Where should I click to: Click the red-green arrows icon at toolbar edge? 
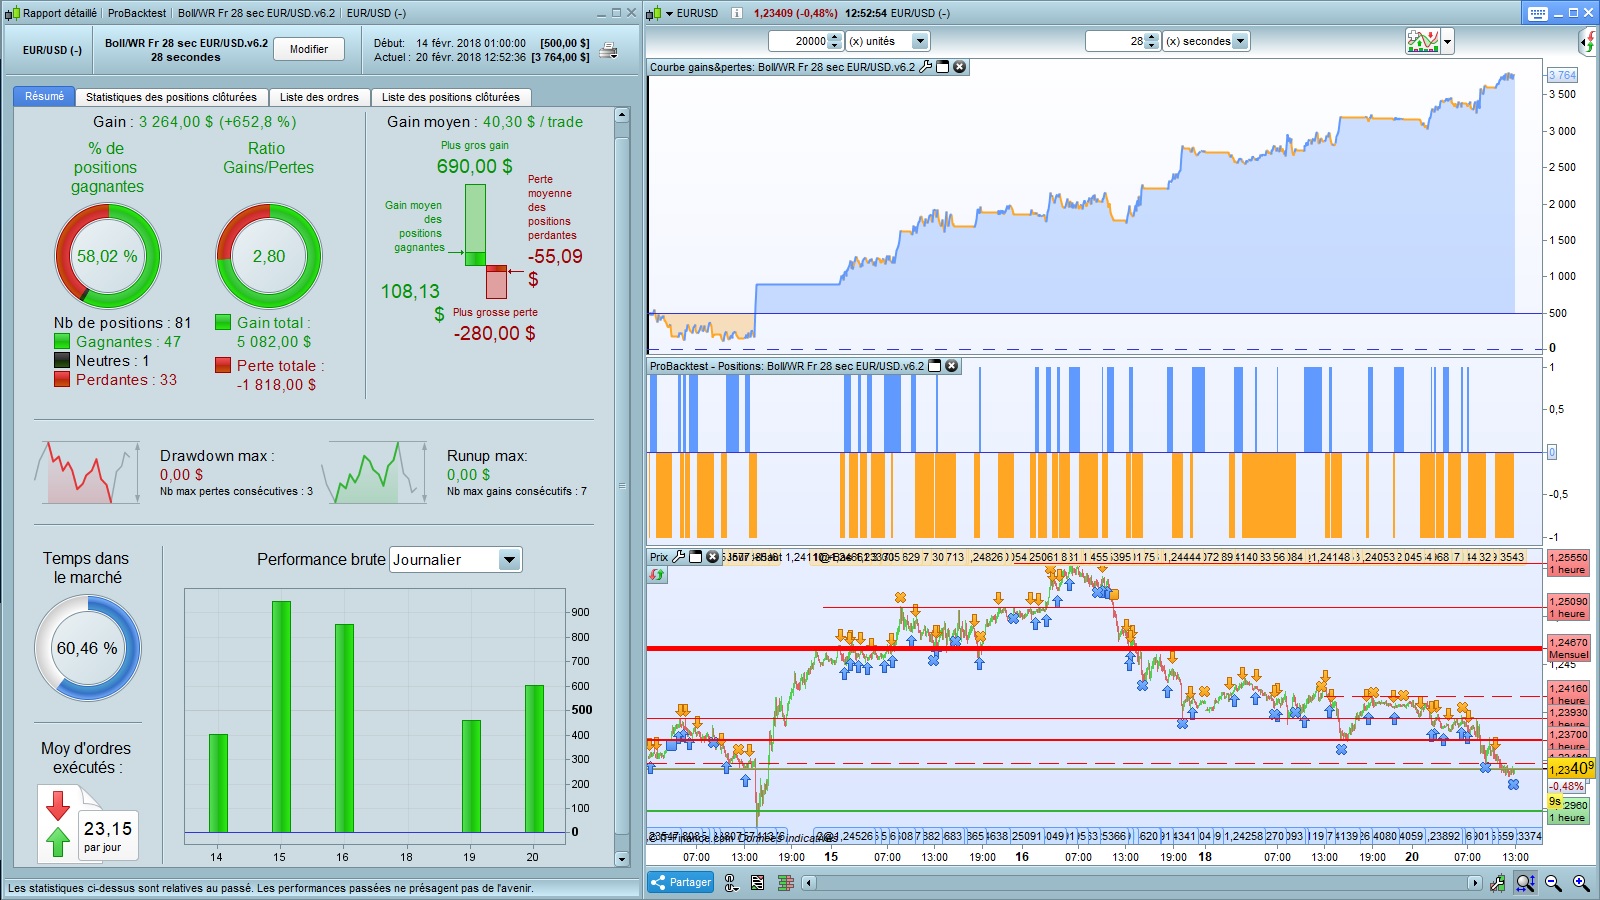[x=1588, y=42]
